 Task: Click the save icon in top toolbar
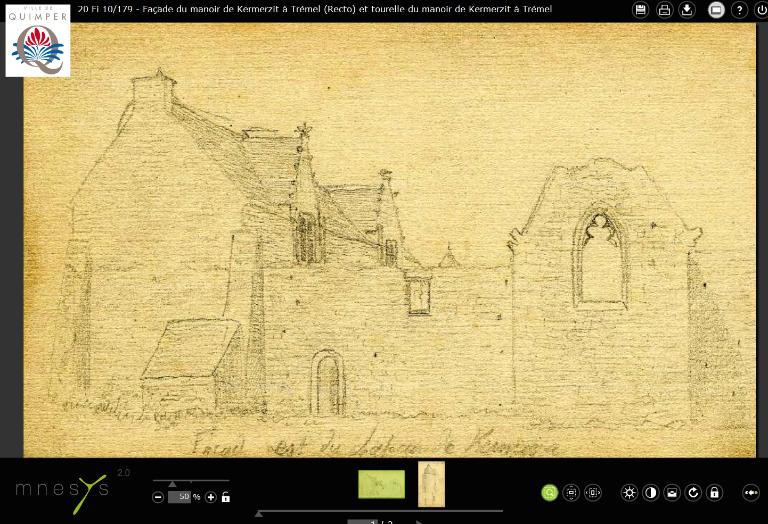(641, 10)
